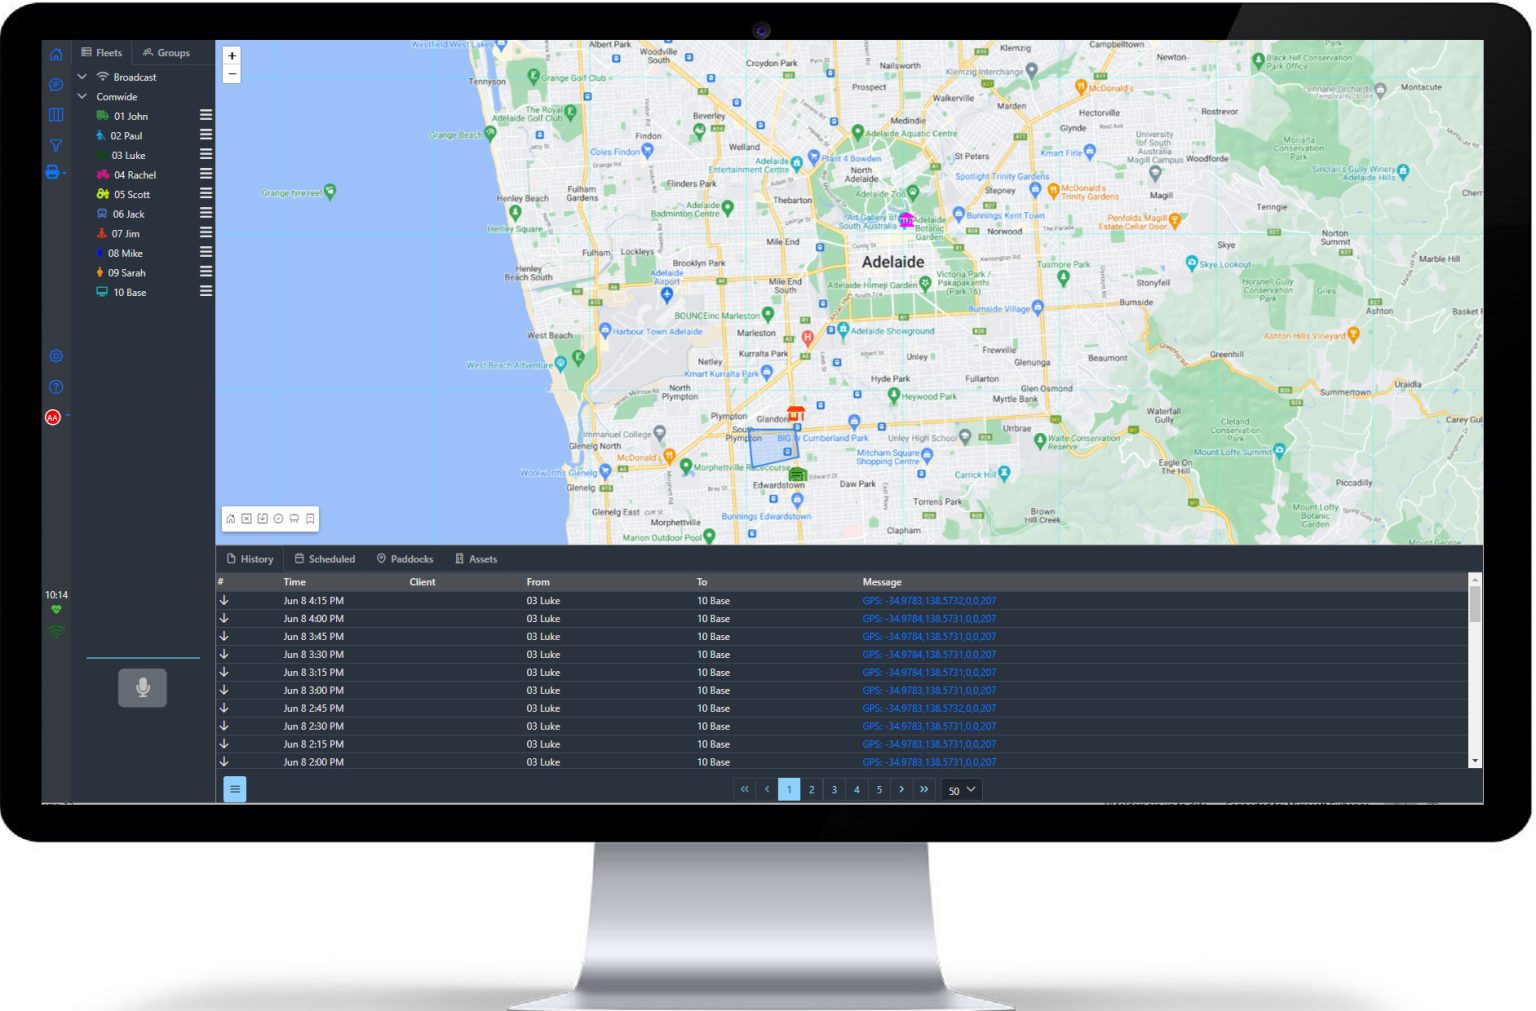Go to page 3 of the message list
Viewport: 1536px width, 1011px height.
click(x=834, y=789)
